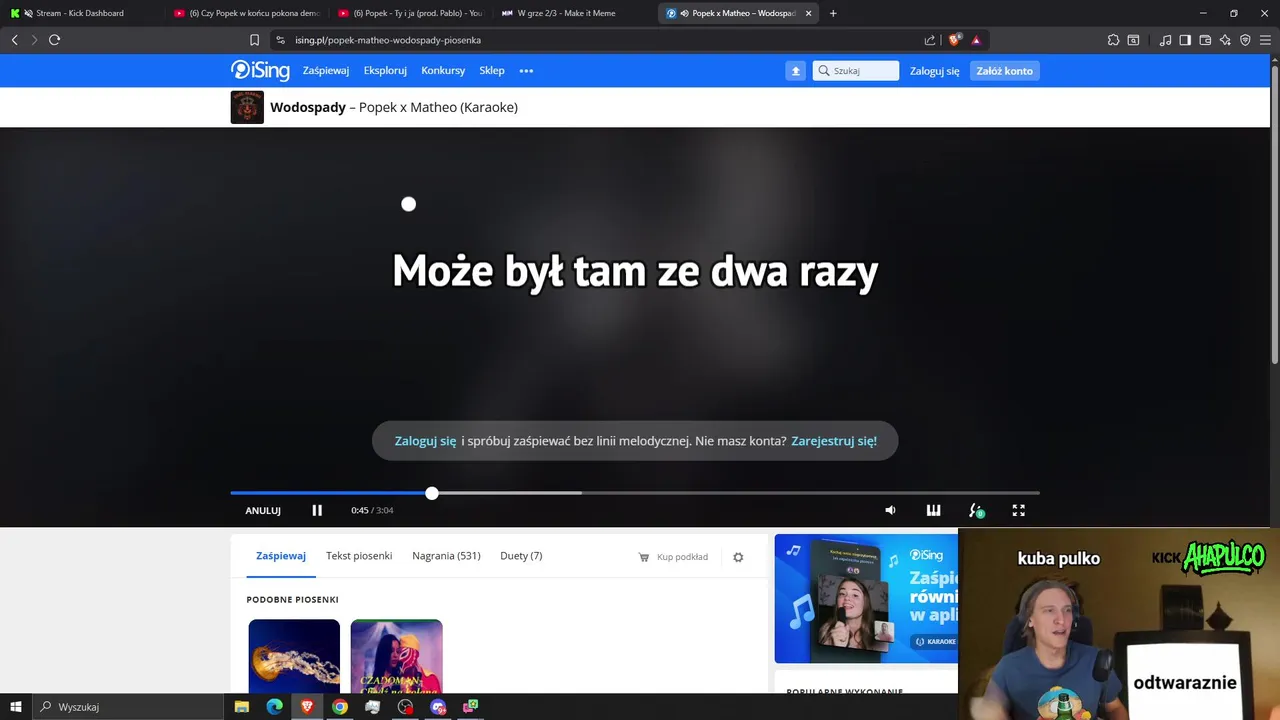Click the Wyszukaj taskbar search box
Screen dimensions: 1280x720
128,707
